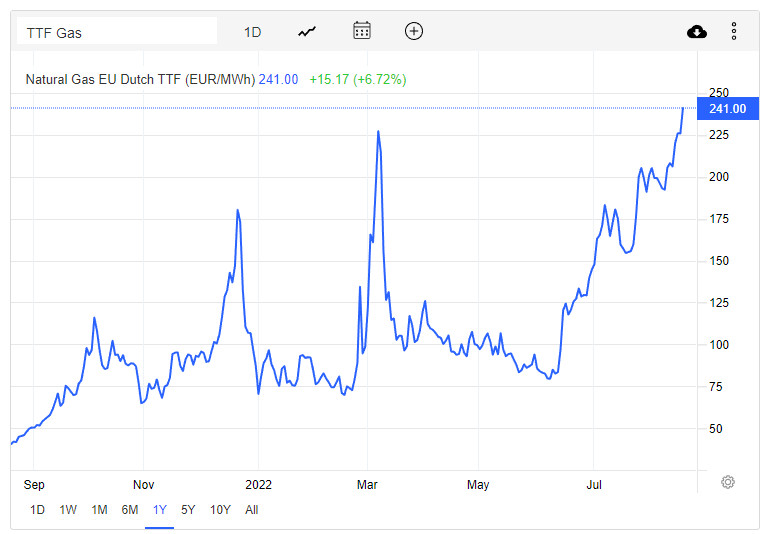Select the bottom 1D time range
This screenshot has width=762, height=534.
37,510
